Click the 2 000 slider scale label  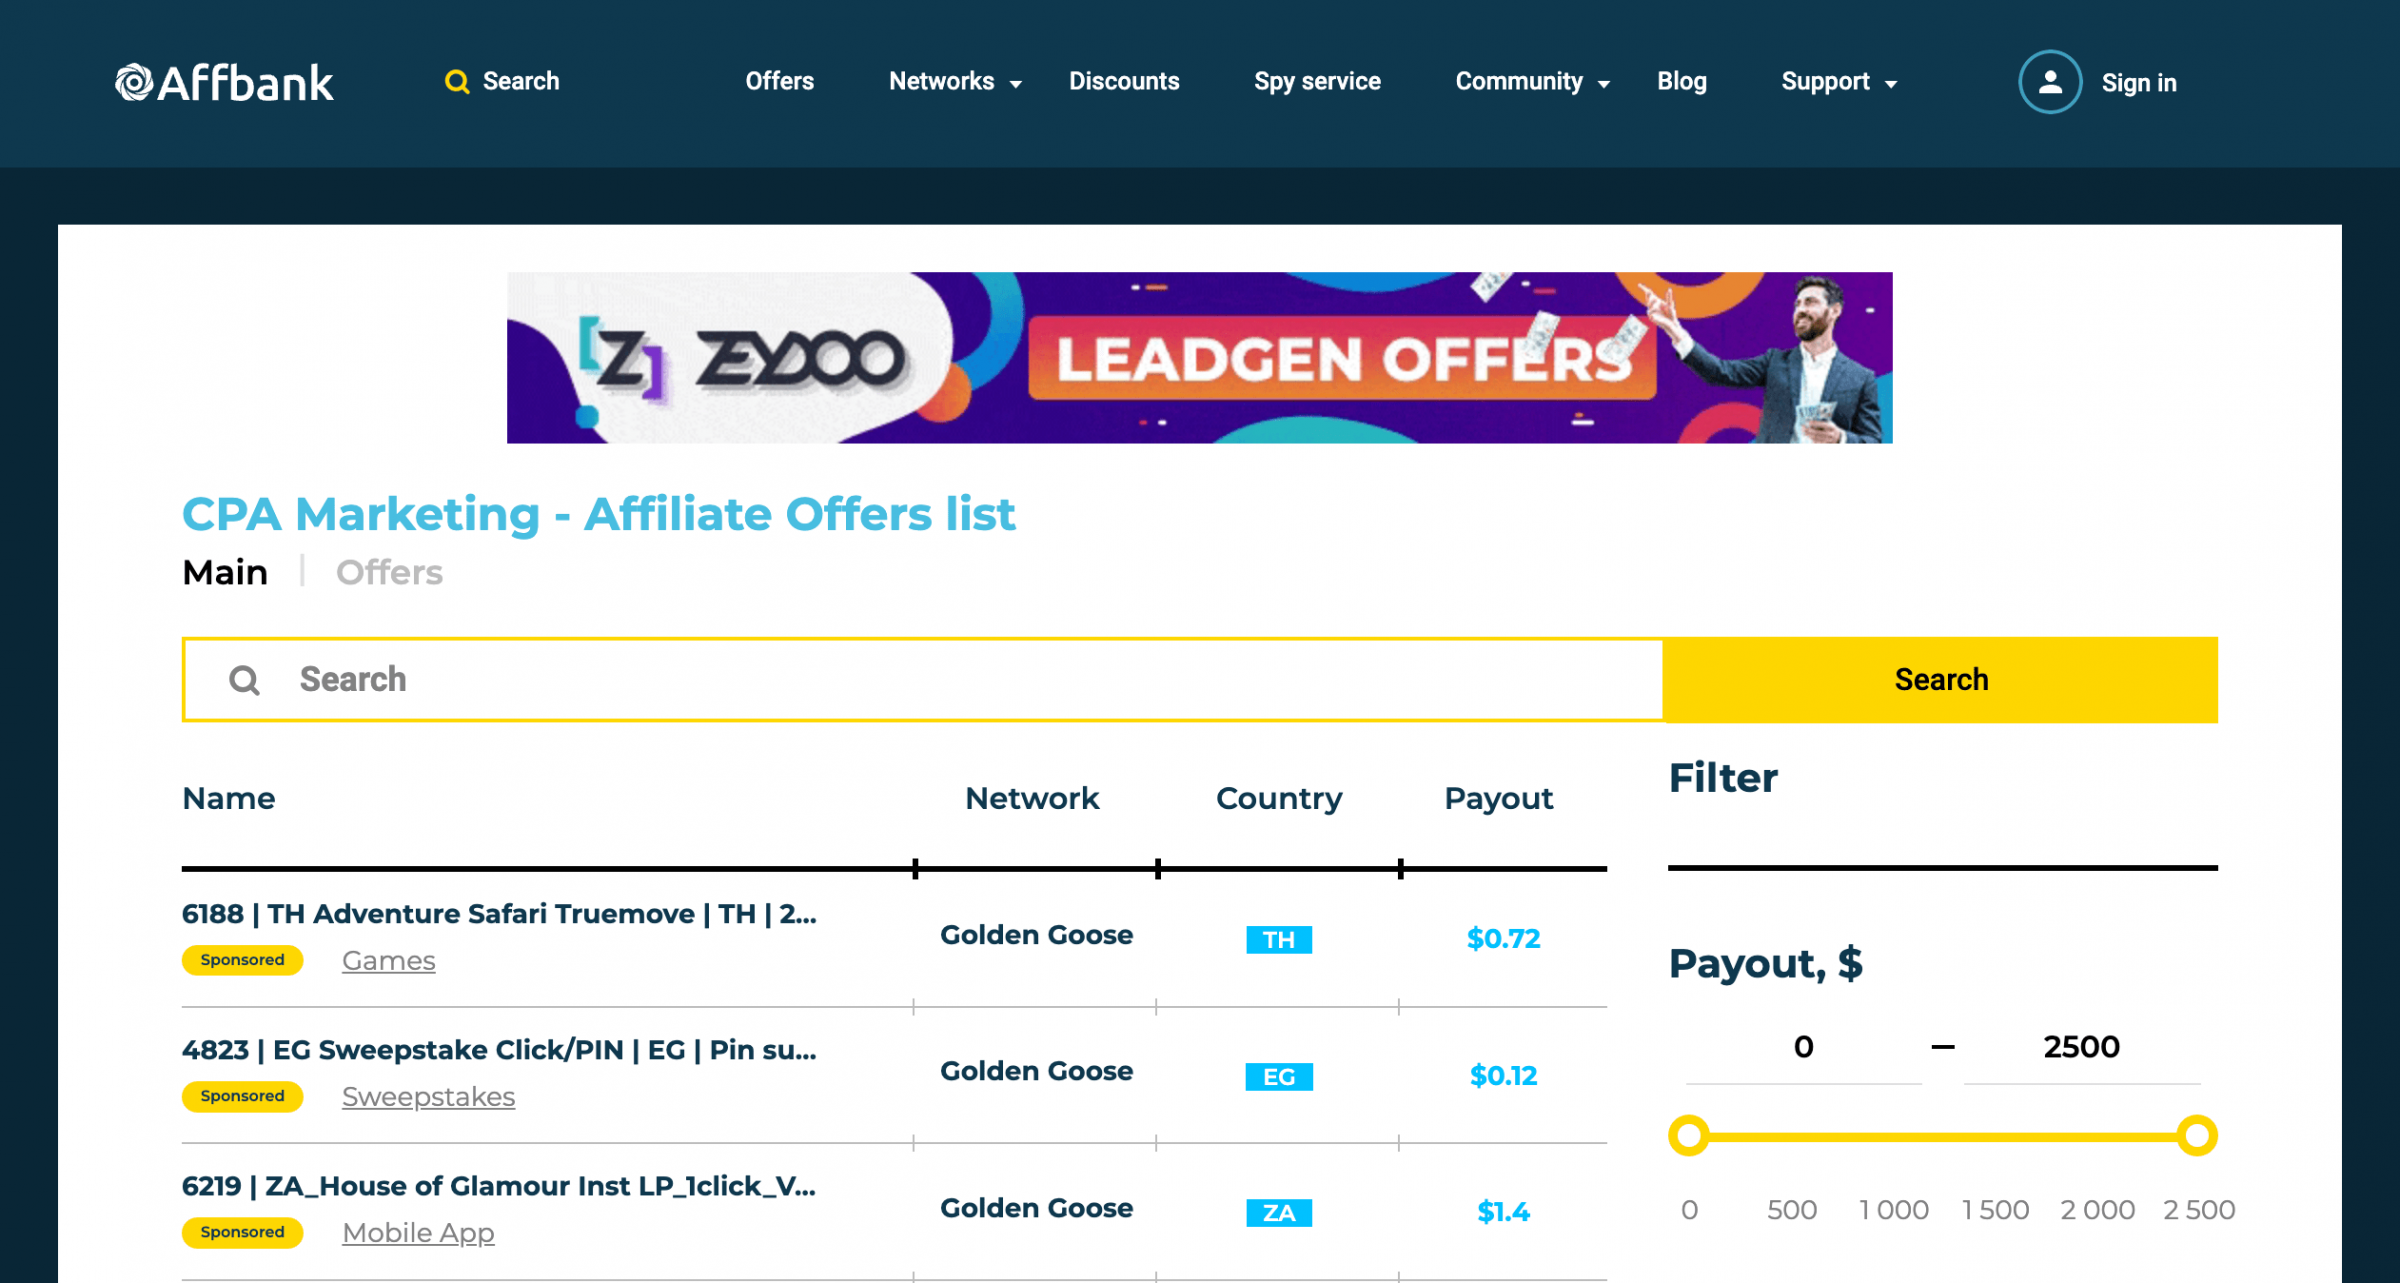pos(2097,1210)
